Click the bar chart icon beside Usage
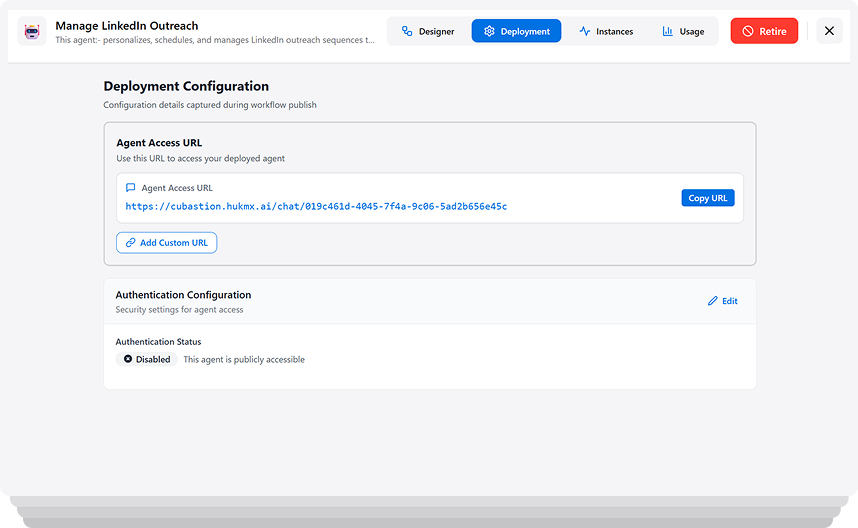Screen dimensions: 858x528 (x=667, y=31)
